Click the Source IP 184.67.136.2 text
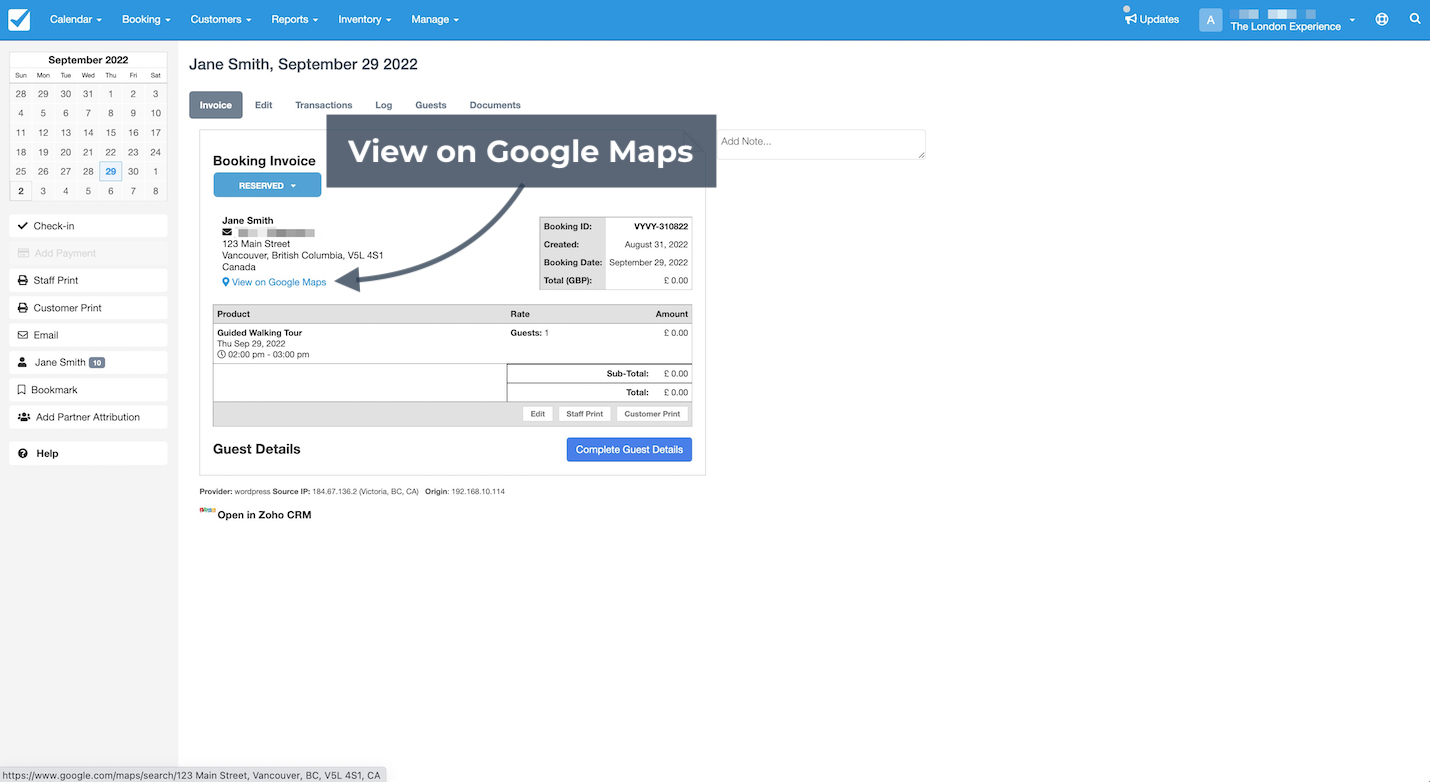Viewport: 1430px width, 782px height. (x=366, y=492)
